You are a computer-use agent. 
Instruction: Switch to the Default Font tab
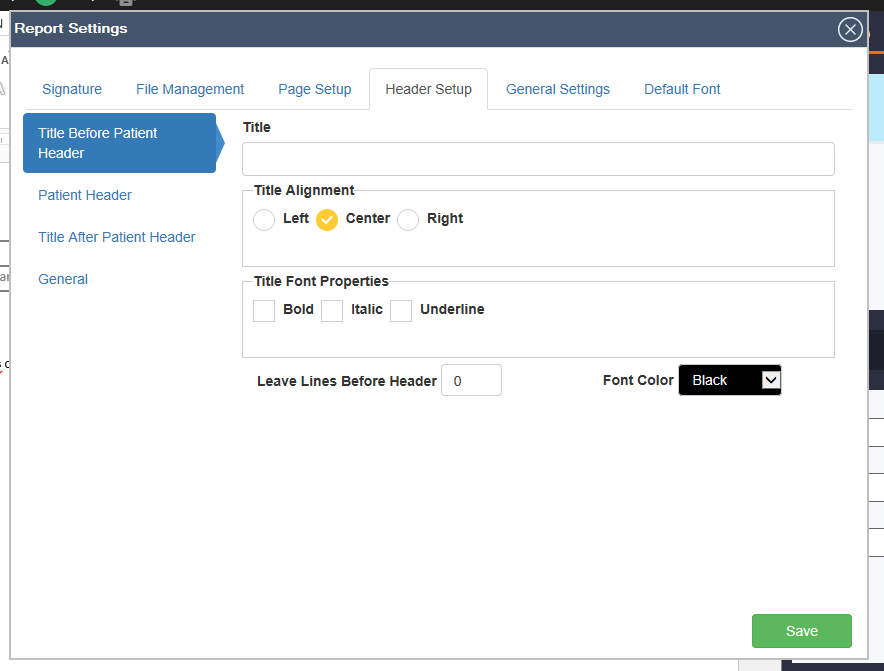tap(682, 89)
